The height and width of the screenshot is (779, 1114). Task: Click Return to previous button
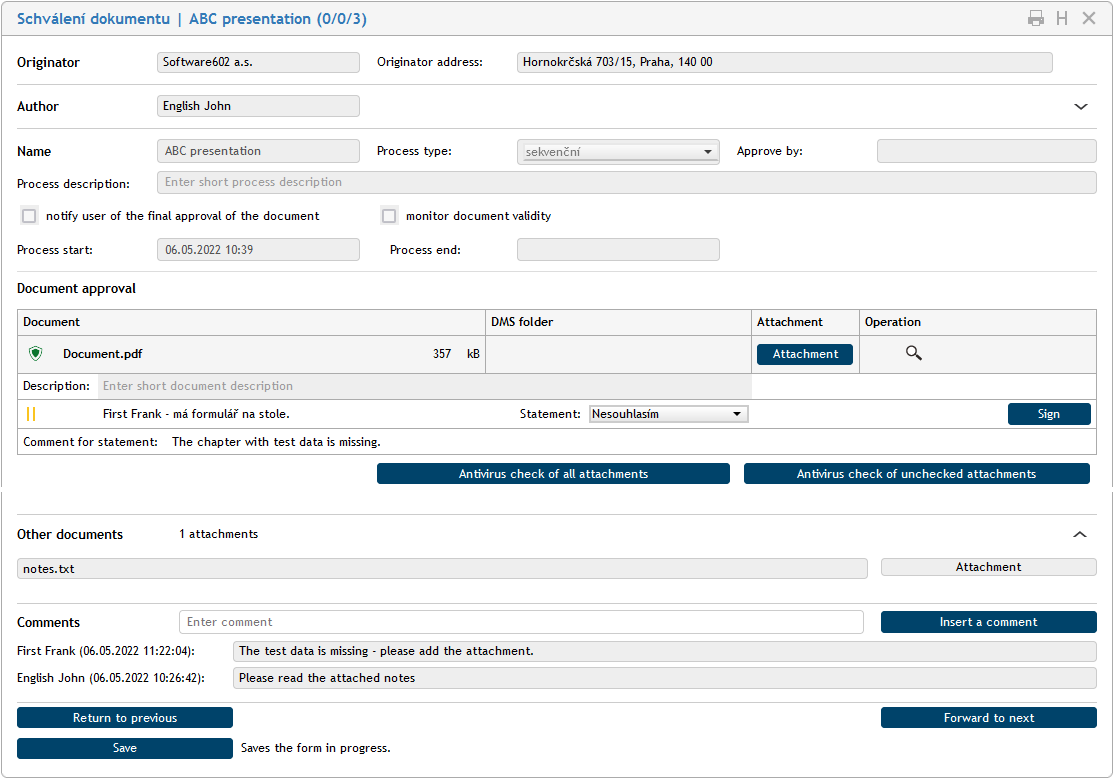click(x=125, y=718)
